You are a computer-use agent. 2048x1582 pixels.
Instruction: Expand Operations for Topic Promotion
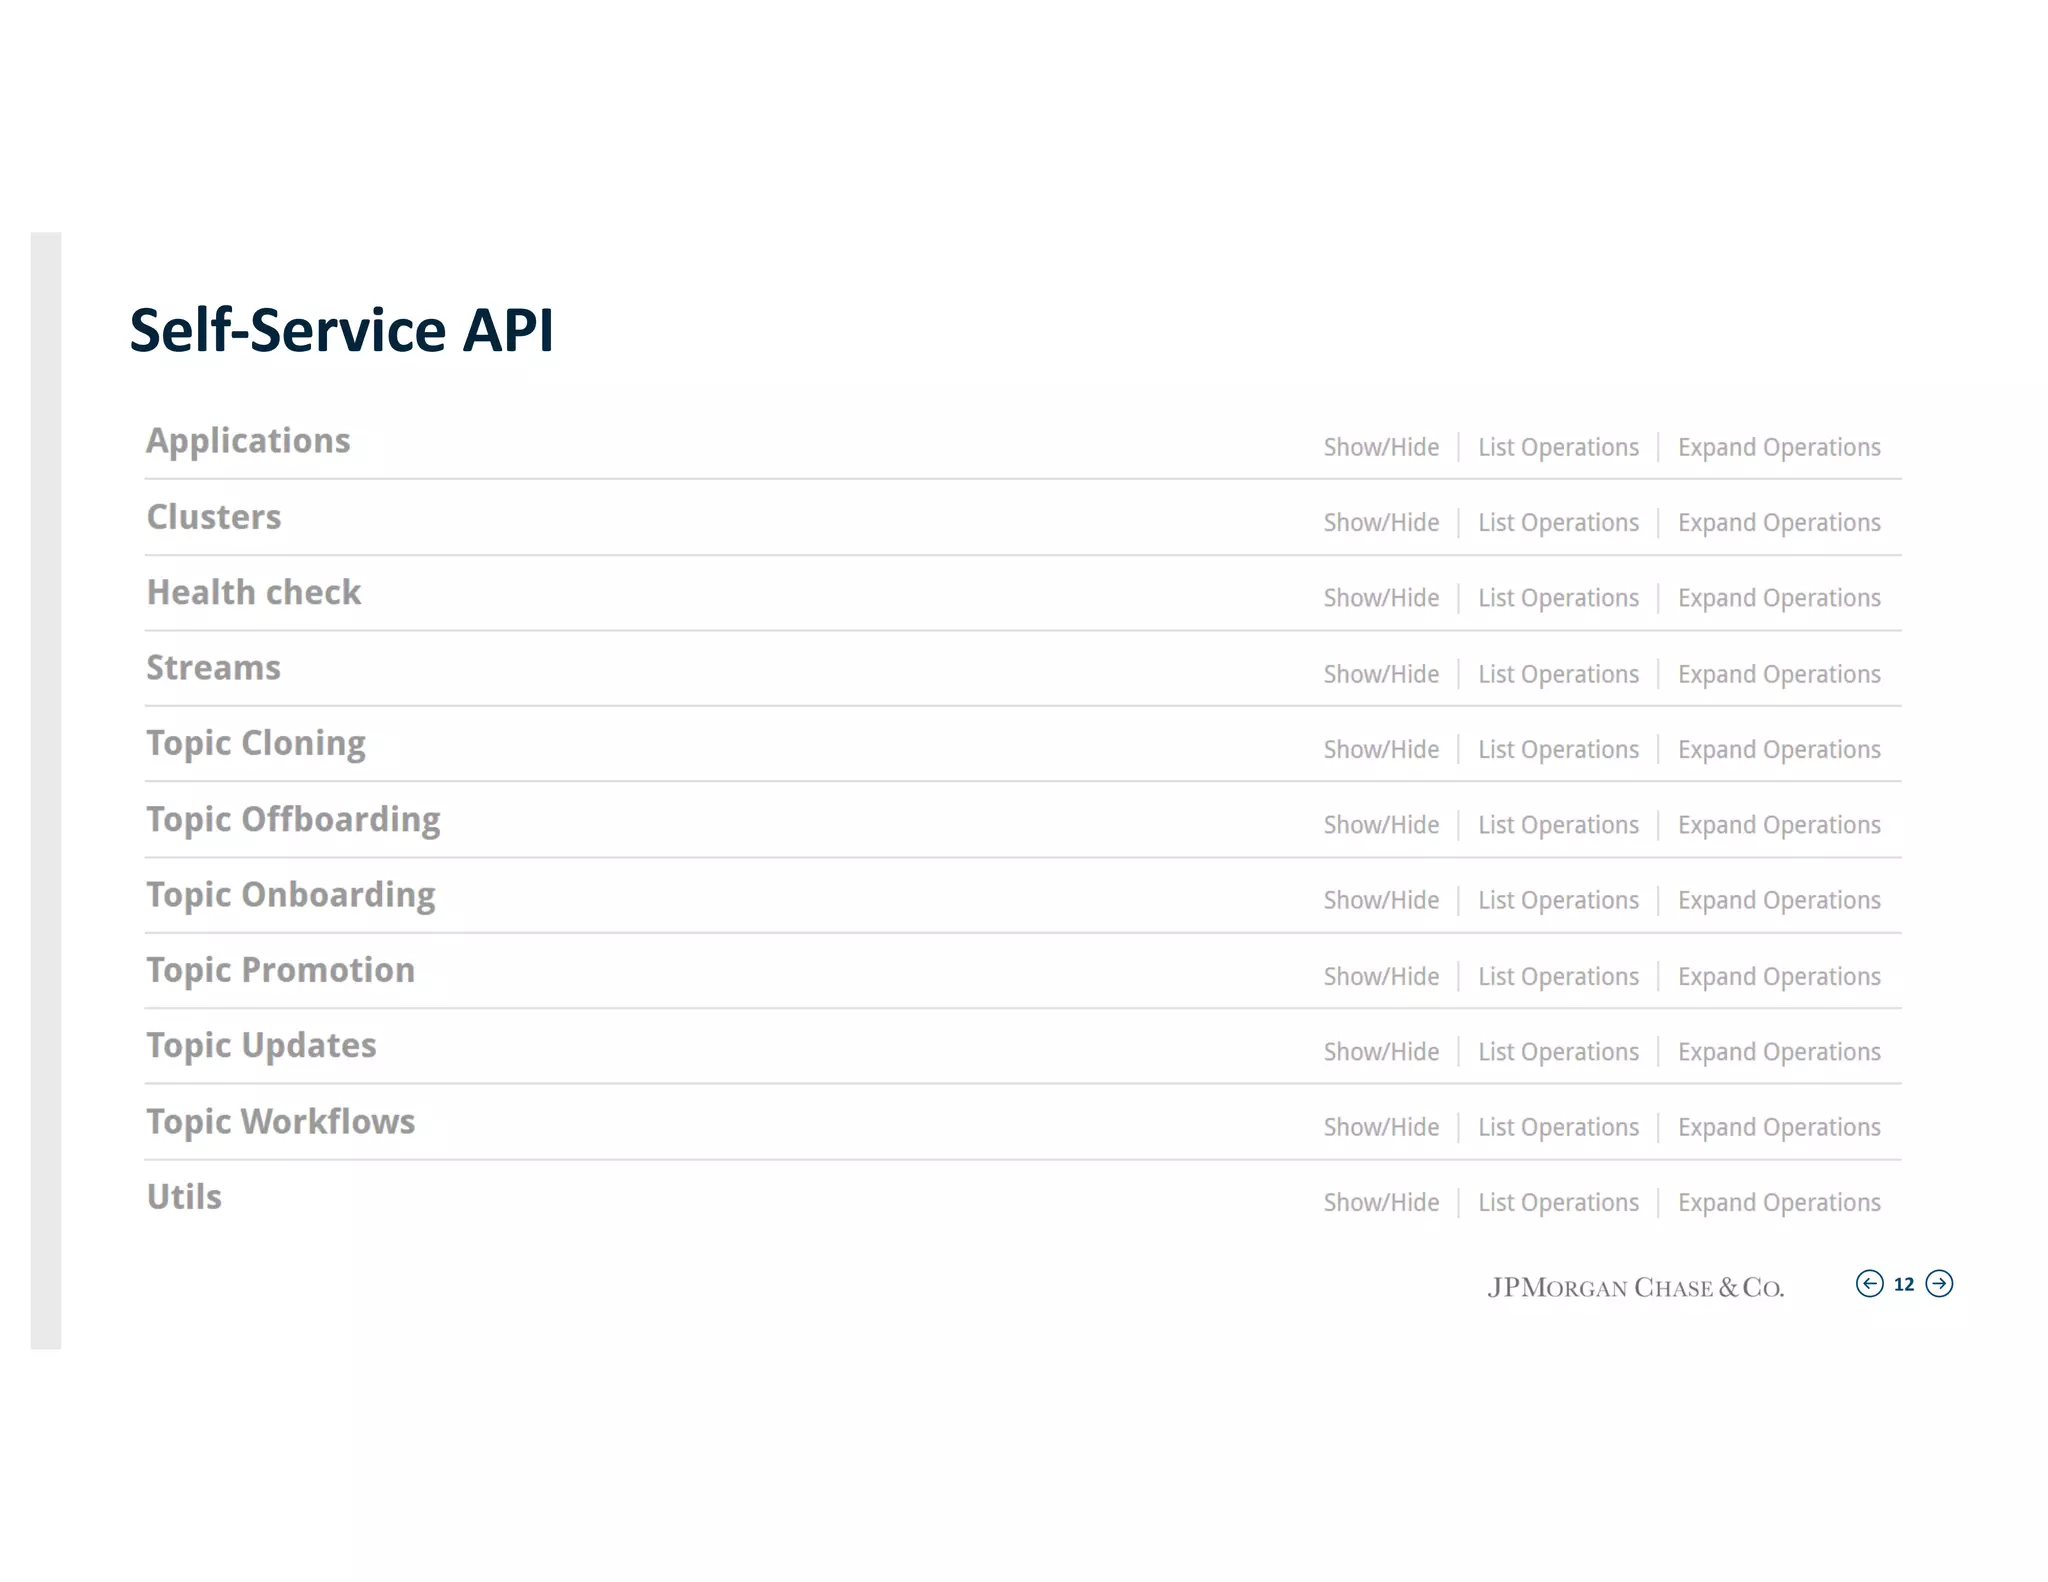tap(1779, 976)
